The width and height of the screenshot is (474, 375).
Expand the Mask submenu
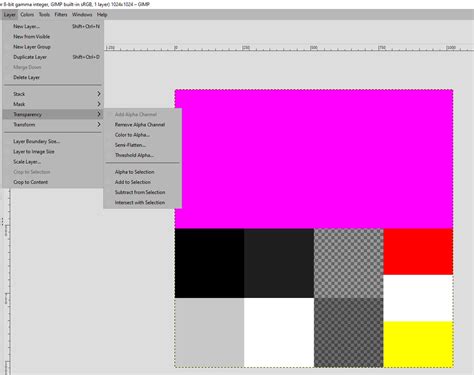(53, 104)
